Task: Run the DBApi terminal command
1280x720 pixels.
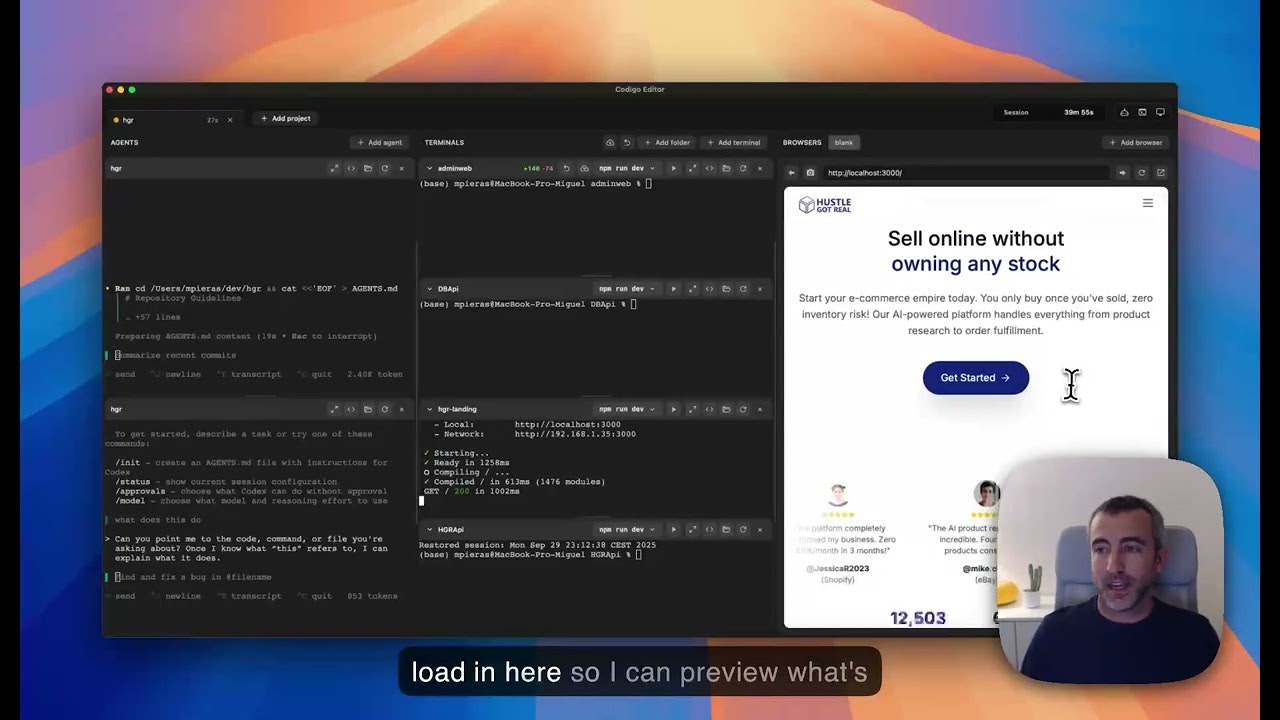Action: point(673,289)
